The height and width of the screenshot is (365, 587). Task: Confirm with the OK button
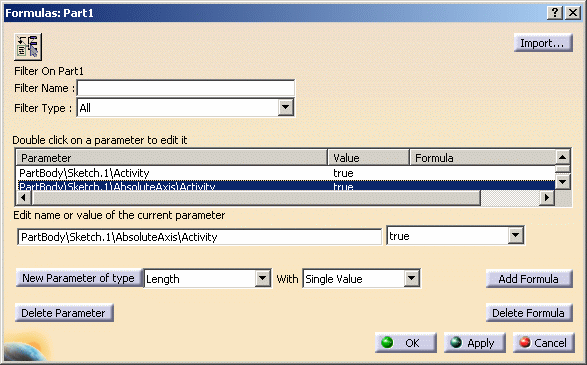[x=405, y=343]
